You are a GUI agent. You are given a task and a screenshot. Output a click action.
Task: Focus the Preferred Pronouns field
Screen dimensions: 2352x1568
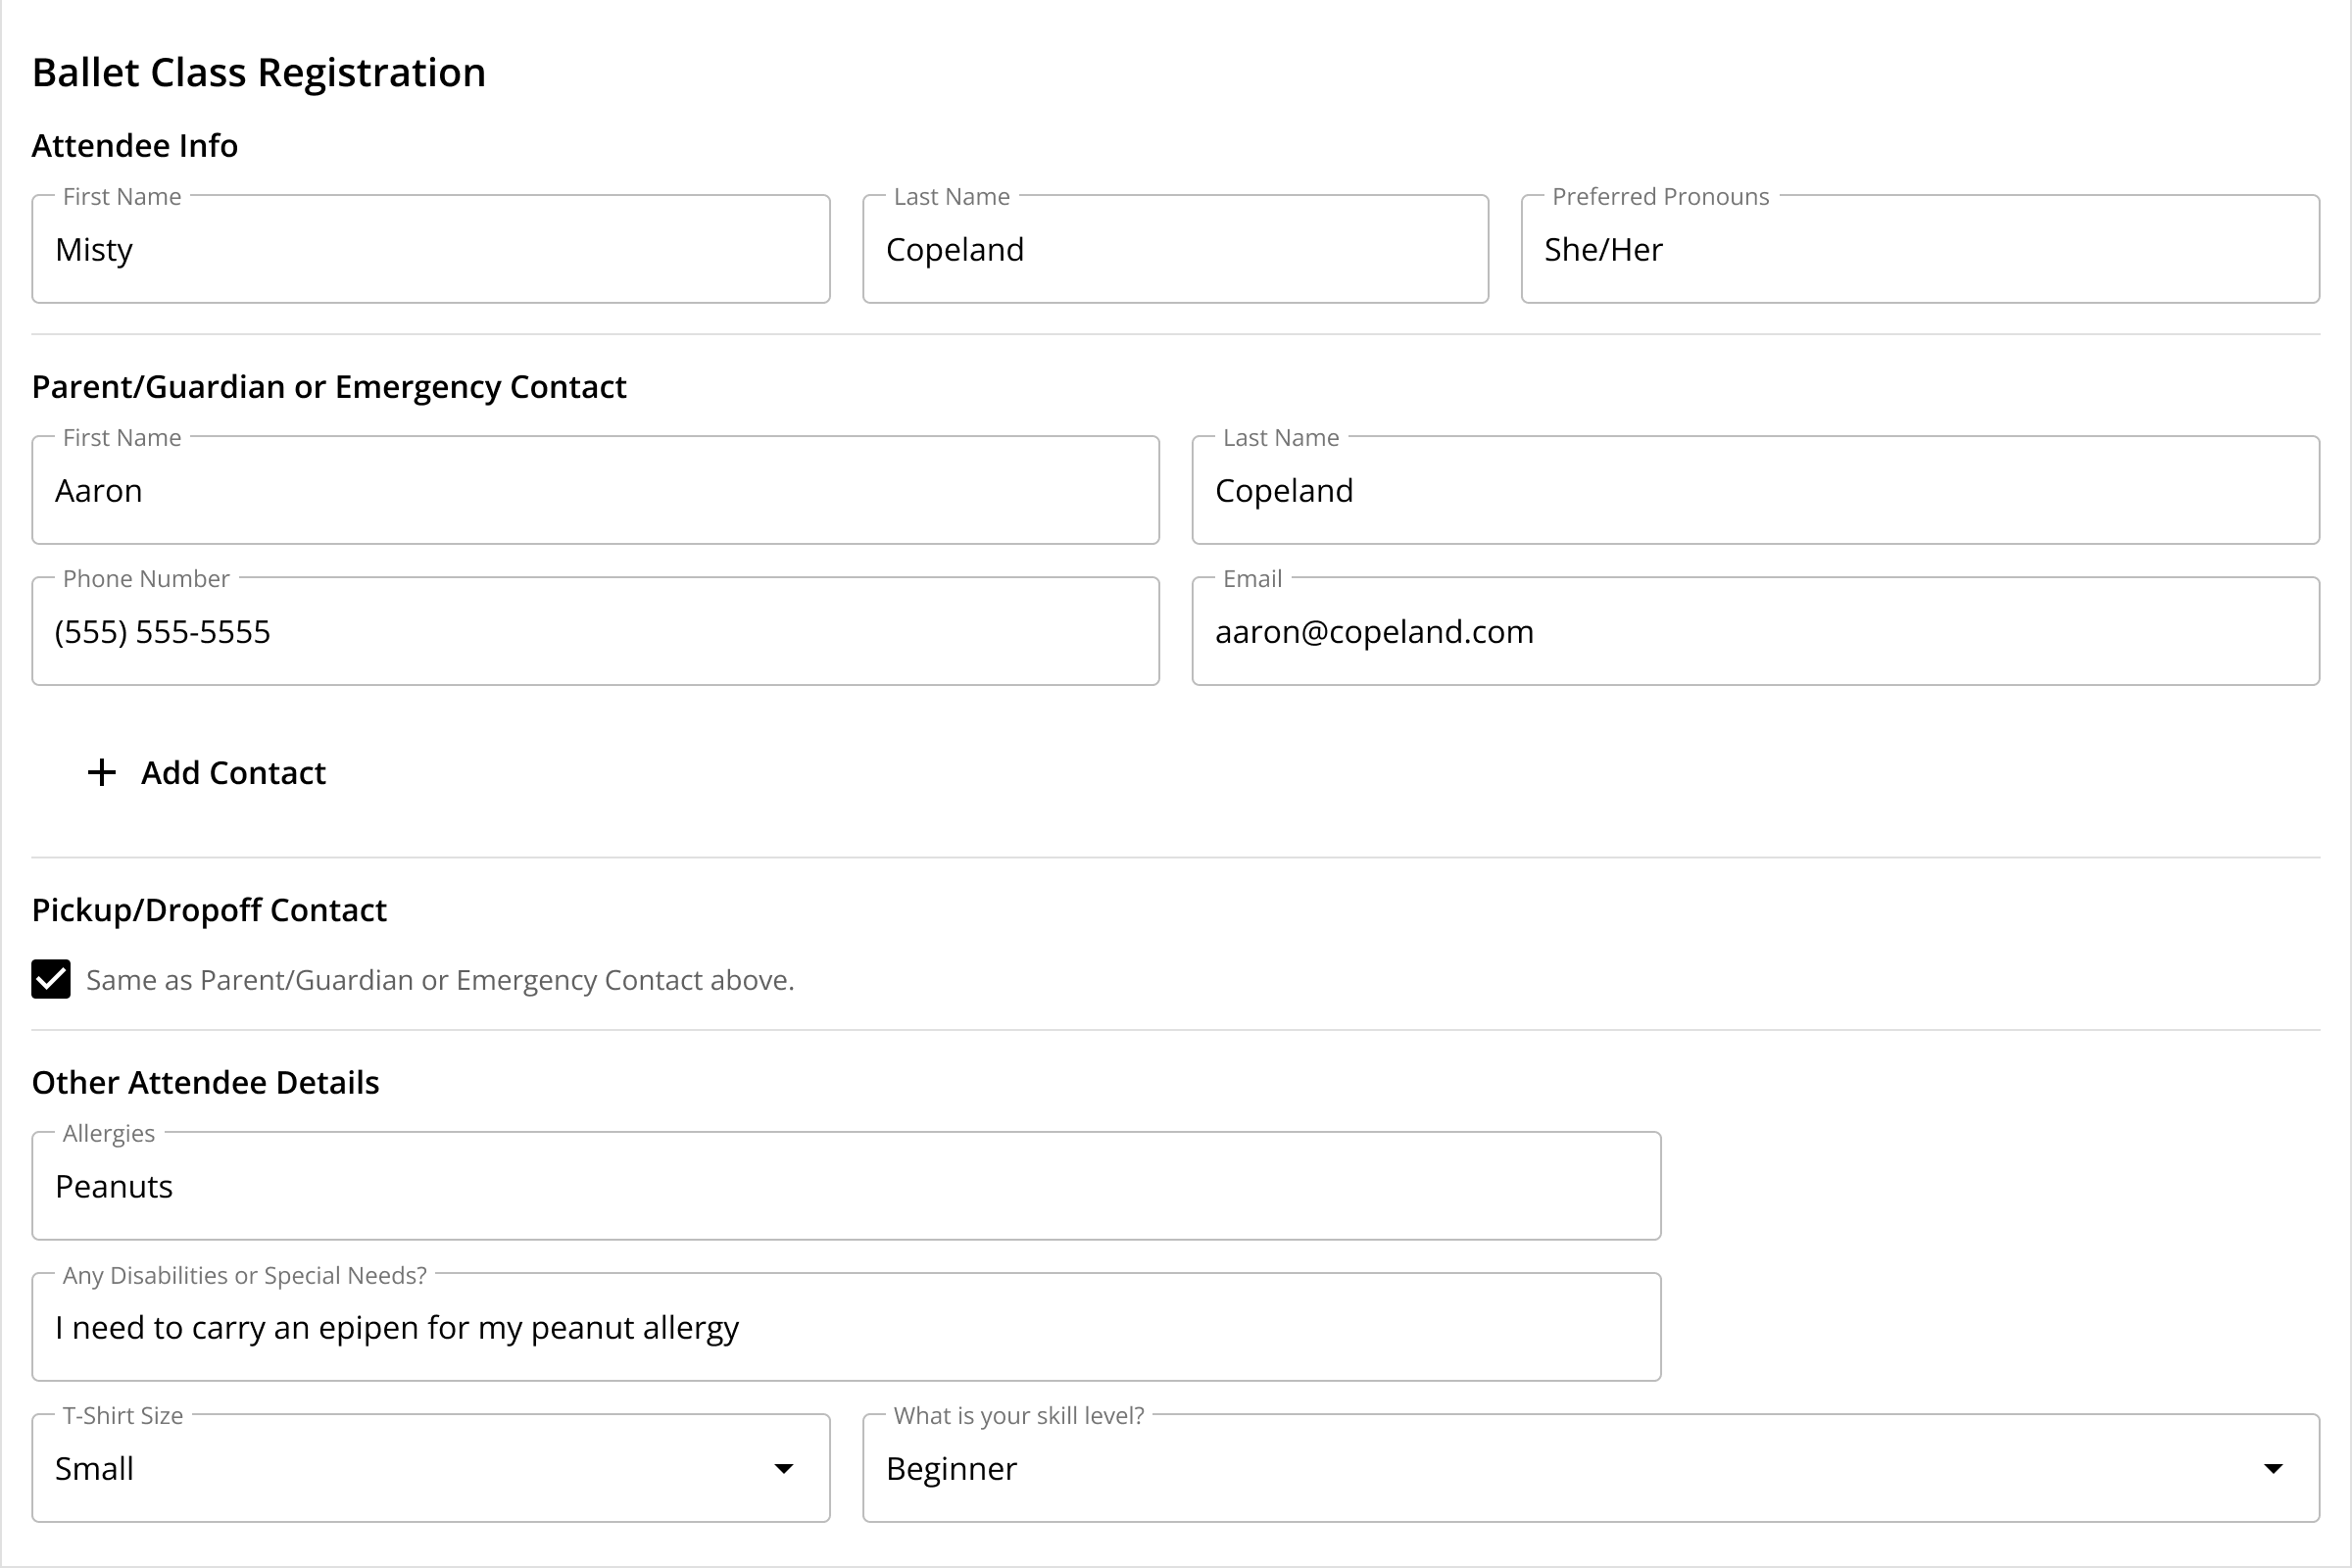[1920, 249]
